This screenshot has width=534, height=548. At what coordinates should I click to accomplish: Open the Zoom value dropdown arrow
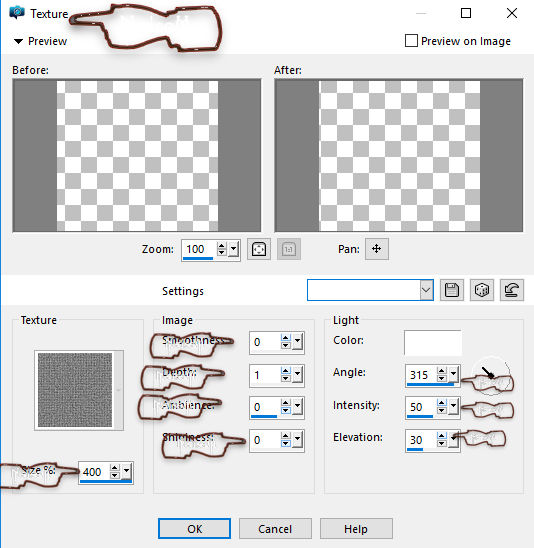pyautogui.click(x=234, y=249)
